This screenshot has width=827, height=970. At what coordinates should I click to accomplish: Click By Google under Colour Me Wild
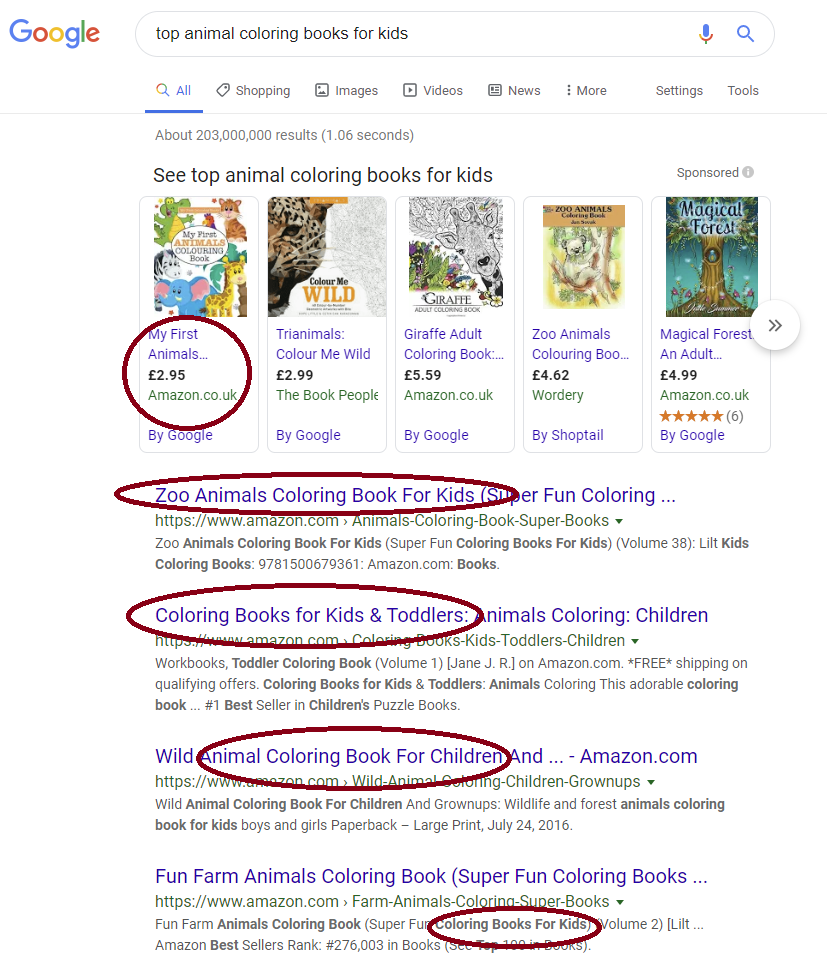click(308, 436)
